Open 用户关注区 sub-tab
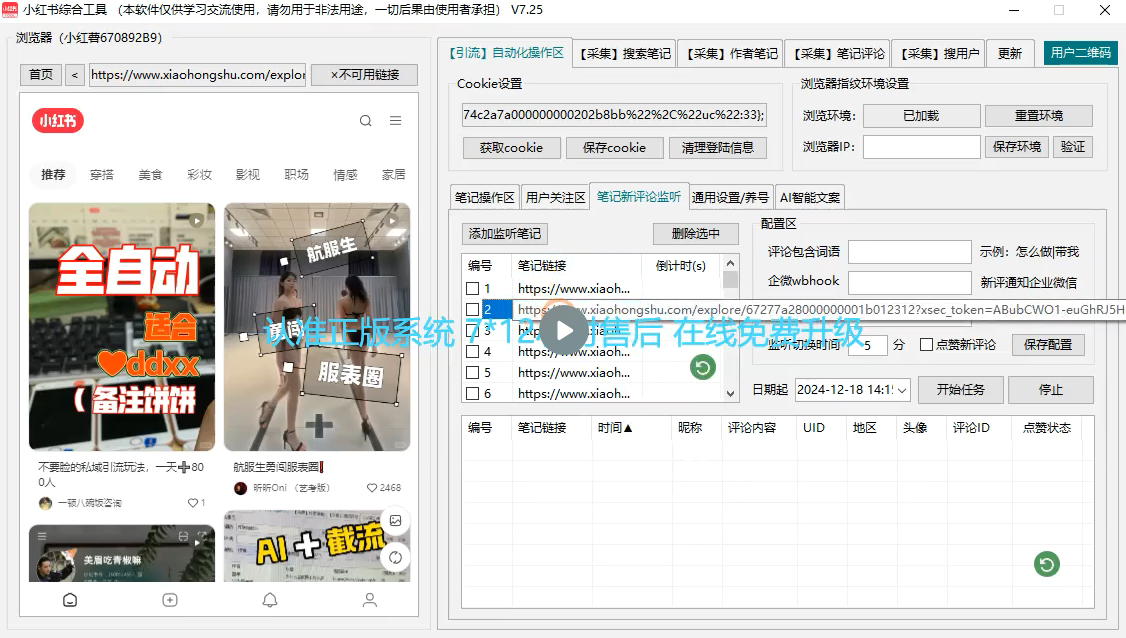 (555, 198)
